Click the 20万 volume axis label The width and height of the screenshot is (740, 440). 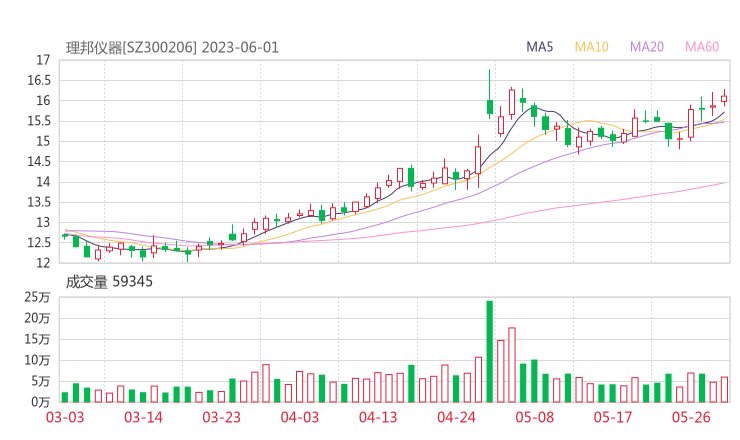37,318
